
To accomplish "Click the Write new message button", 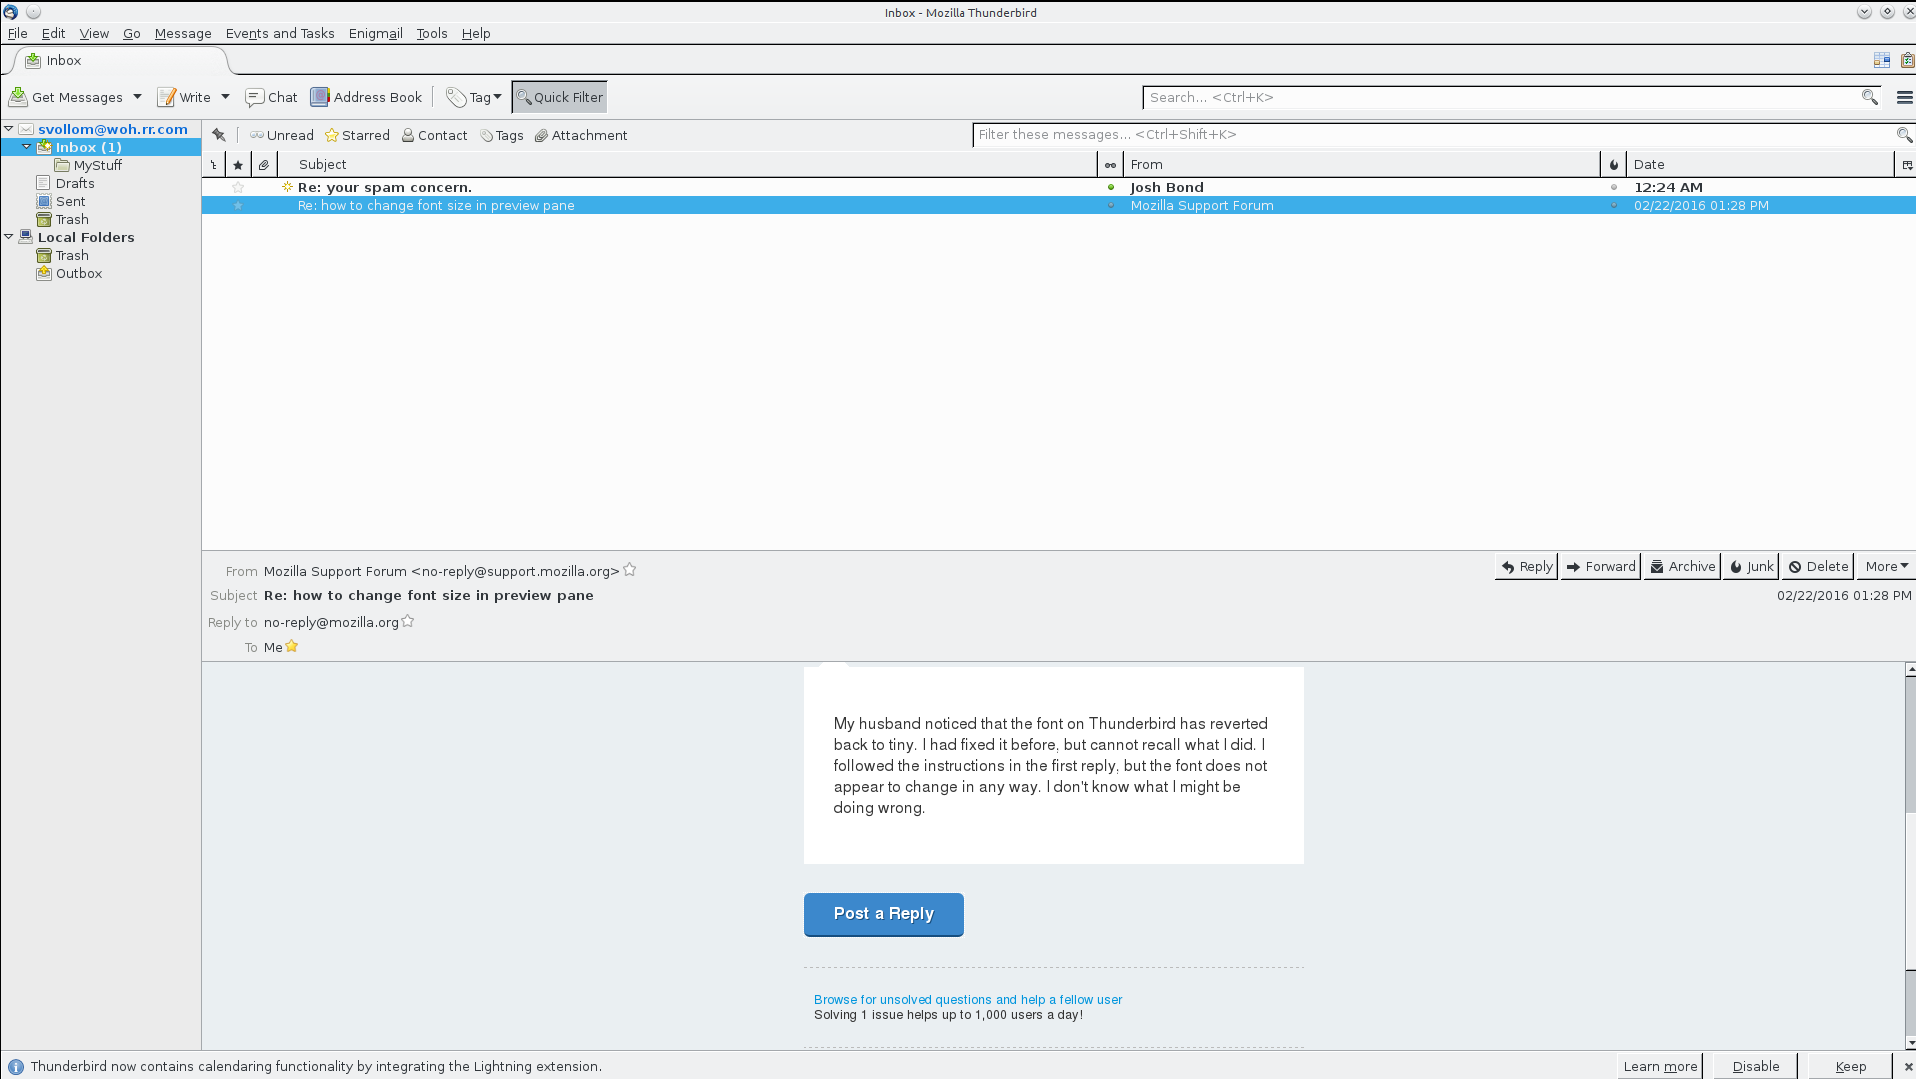I will (184, 97).
